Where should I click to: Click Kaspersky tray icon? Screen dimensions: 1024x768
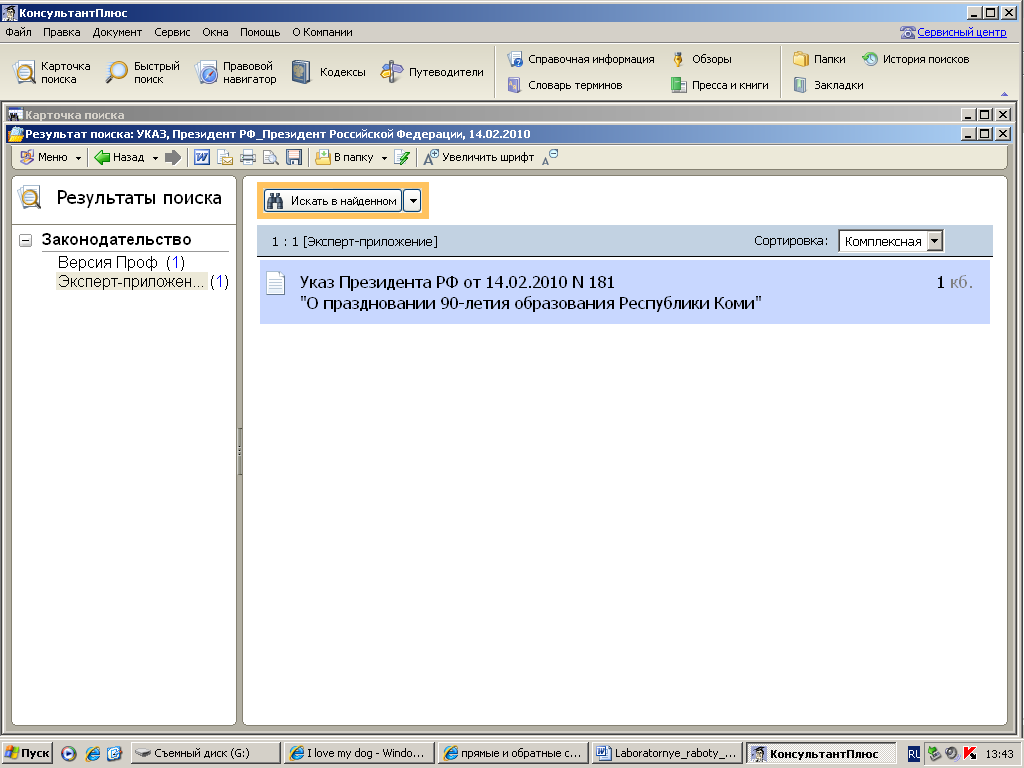coord(970,754)
